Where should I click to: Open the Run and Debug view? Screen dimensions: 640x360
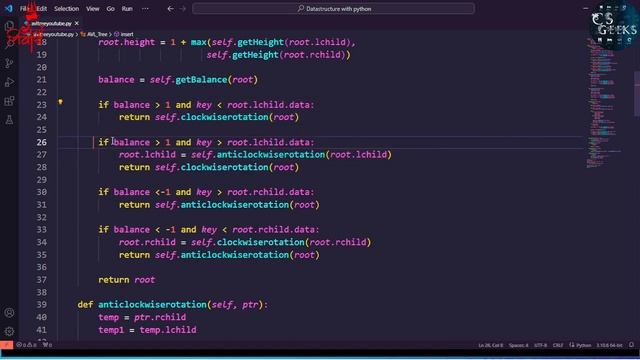pos(9,82)
